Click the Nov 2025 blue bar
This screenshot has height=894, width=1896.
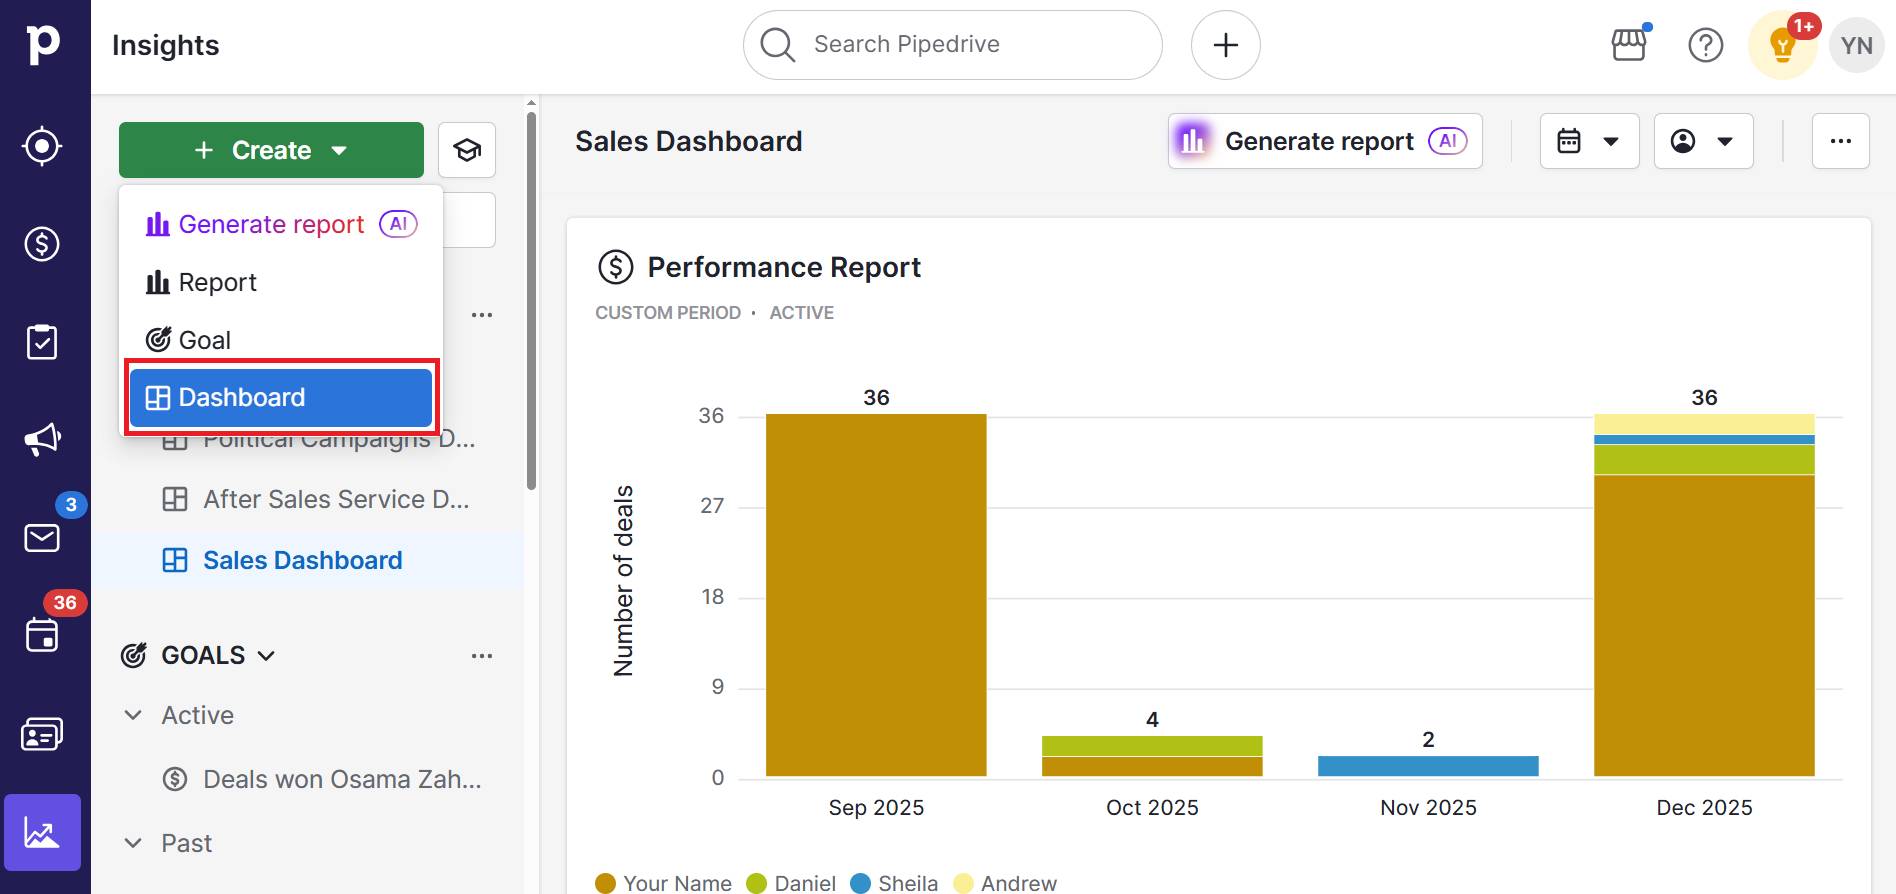(x=1428, y=766)
